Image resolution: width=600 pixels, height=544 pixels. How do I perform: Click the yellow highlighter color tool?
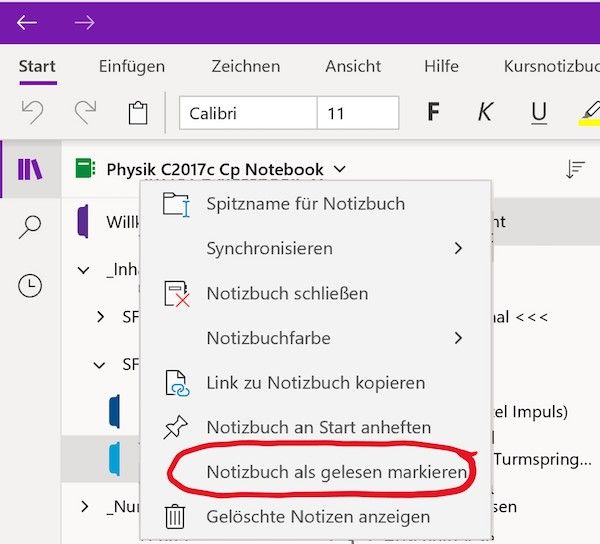(588, 112)
